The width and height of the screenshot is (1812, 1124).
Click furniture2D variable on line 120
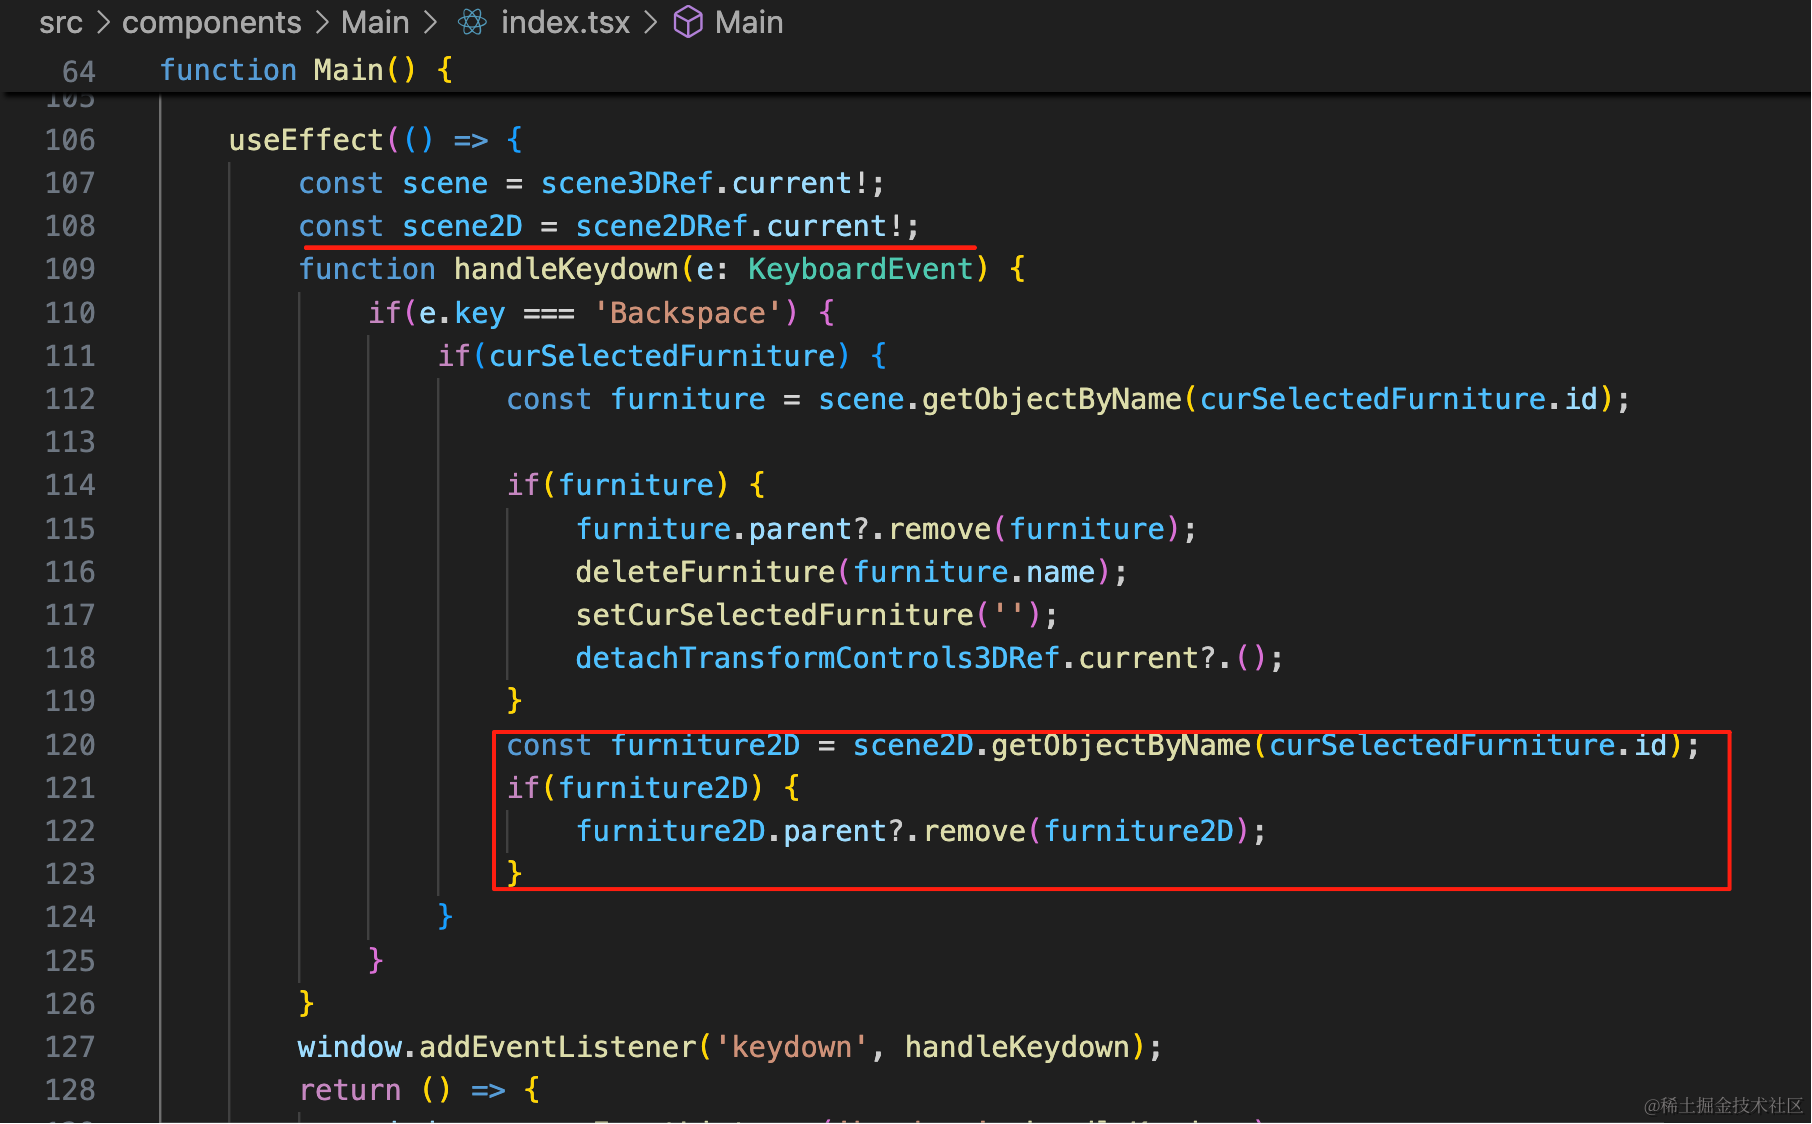[705, 745]
